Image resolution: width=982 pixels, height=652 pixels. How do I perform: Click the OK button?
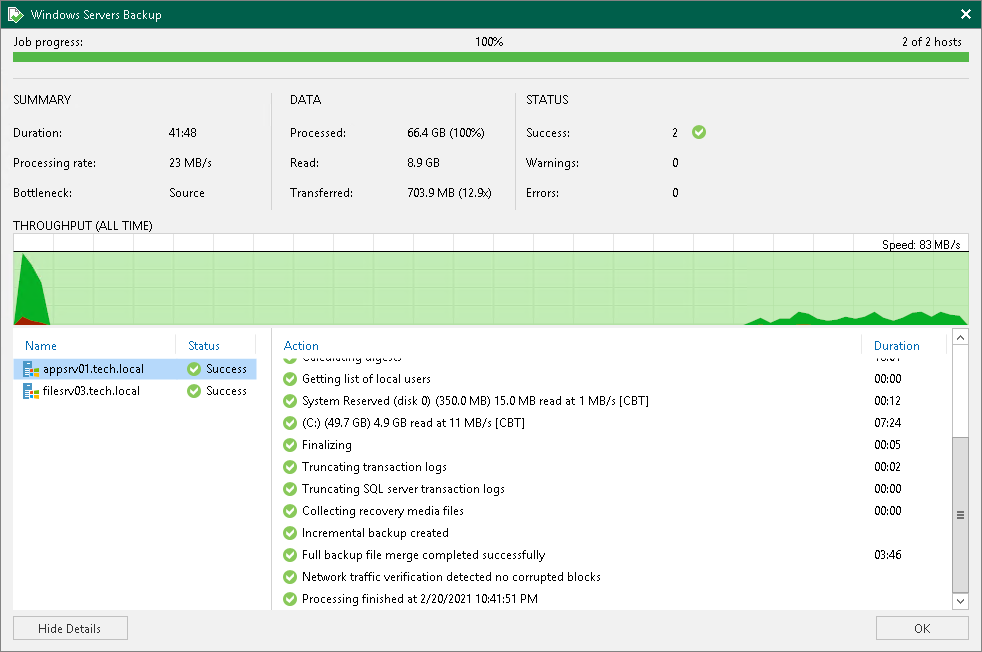pyautogui.click(x=922, y=628)
